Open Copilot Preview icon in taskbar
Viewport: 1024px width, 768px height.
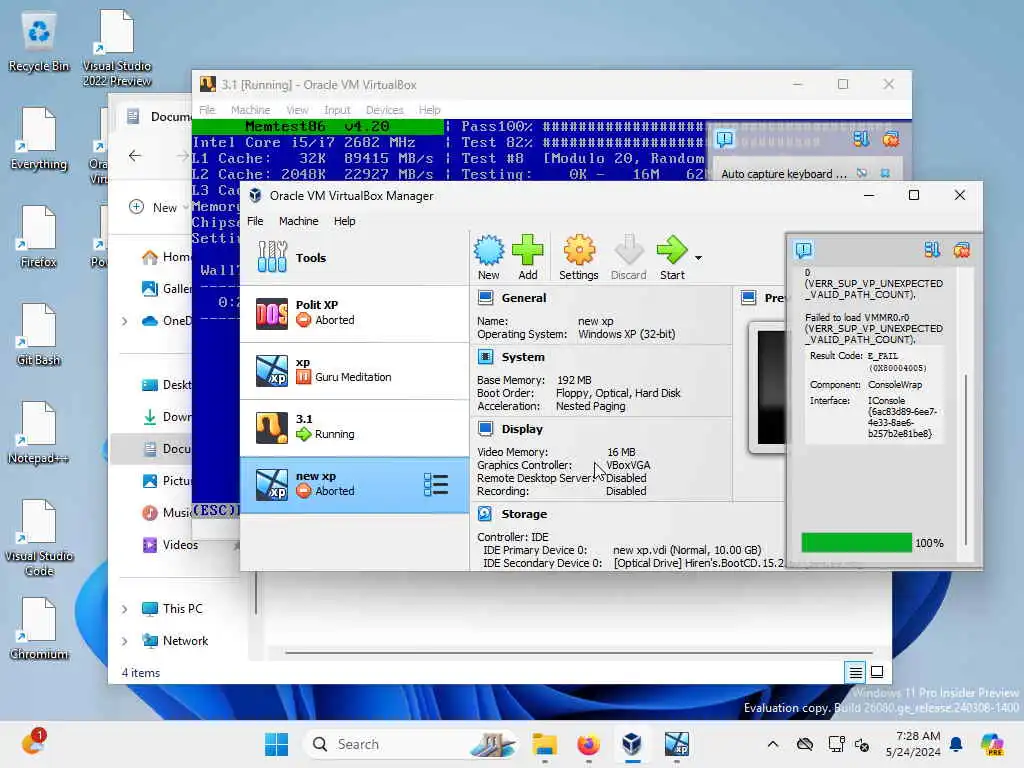[x=991, y=744]
